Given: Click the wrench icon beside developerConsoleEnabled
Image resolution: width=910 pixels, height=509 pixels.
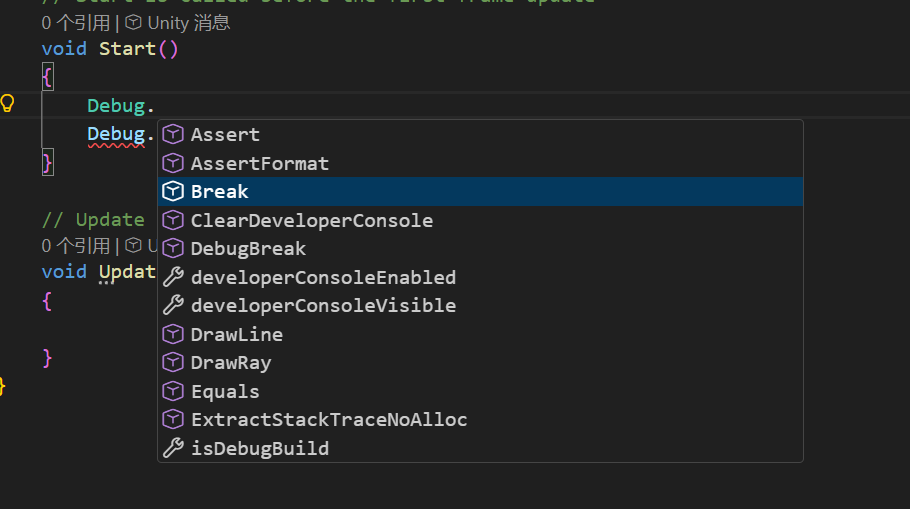Looking at the screenshot, I should click(x=173, y=277).
